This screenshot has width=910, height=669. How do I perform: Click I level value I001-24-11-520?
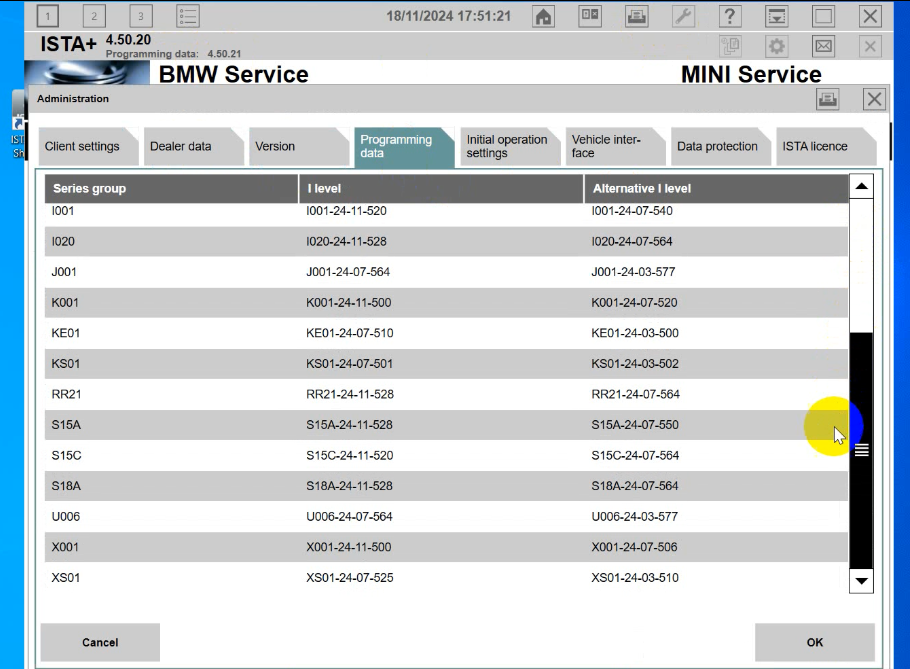[346, 211]
